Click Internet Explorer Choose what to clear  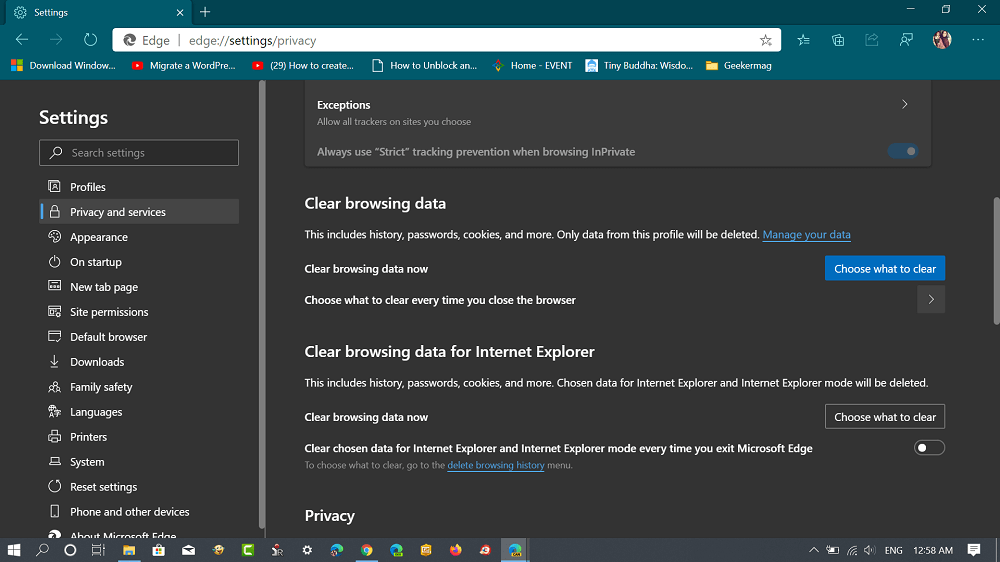click(885, 417)
